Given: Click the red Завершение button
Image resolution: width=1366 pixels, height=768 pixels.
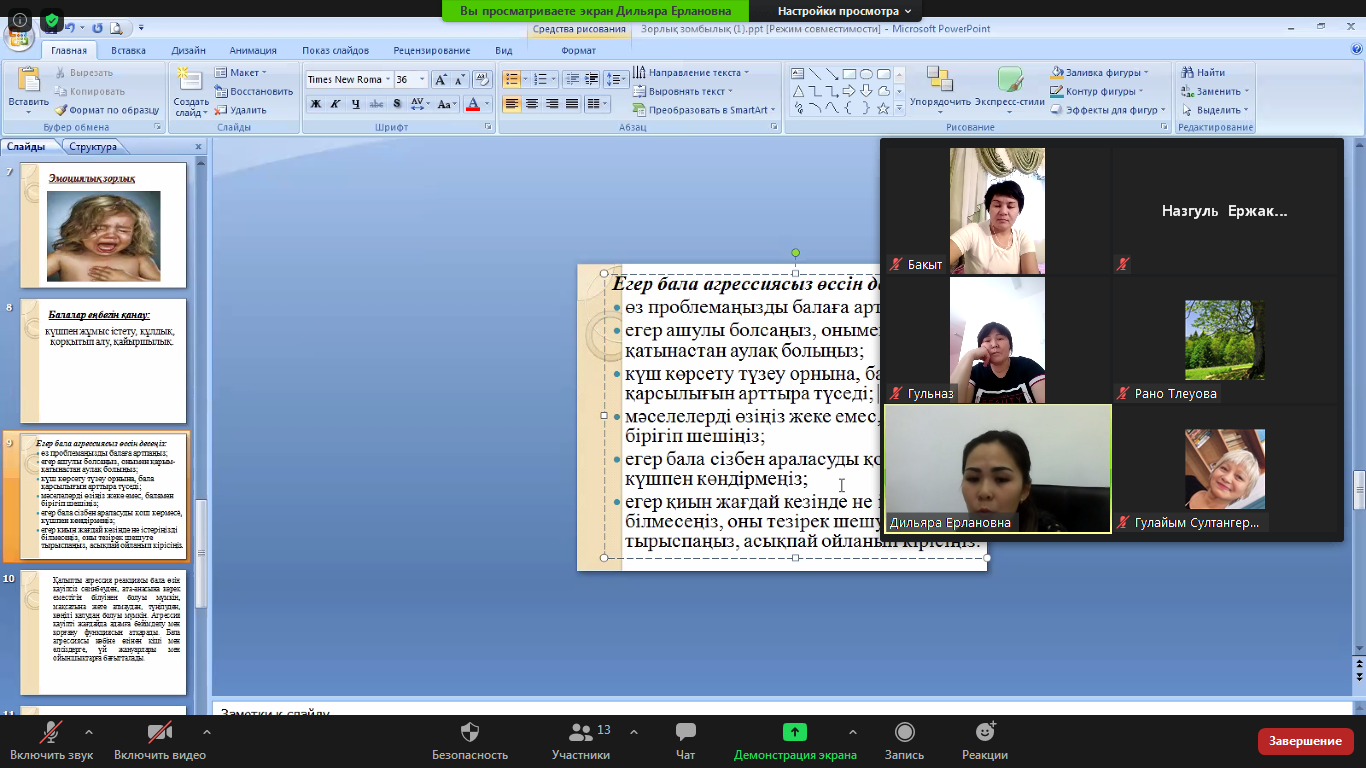Looking at the screenshot, I should point(1305,741).
